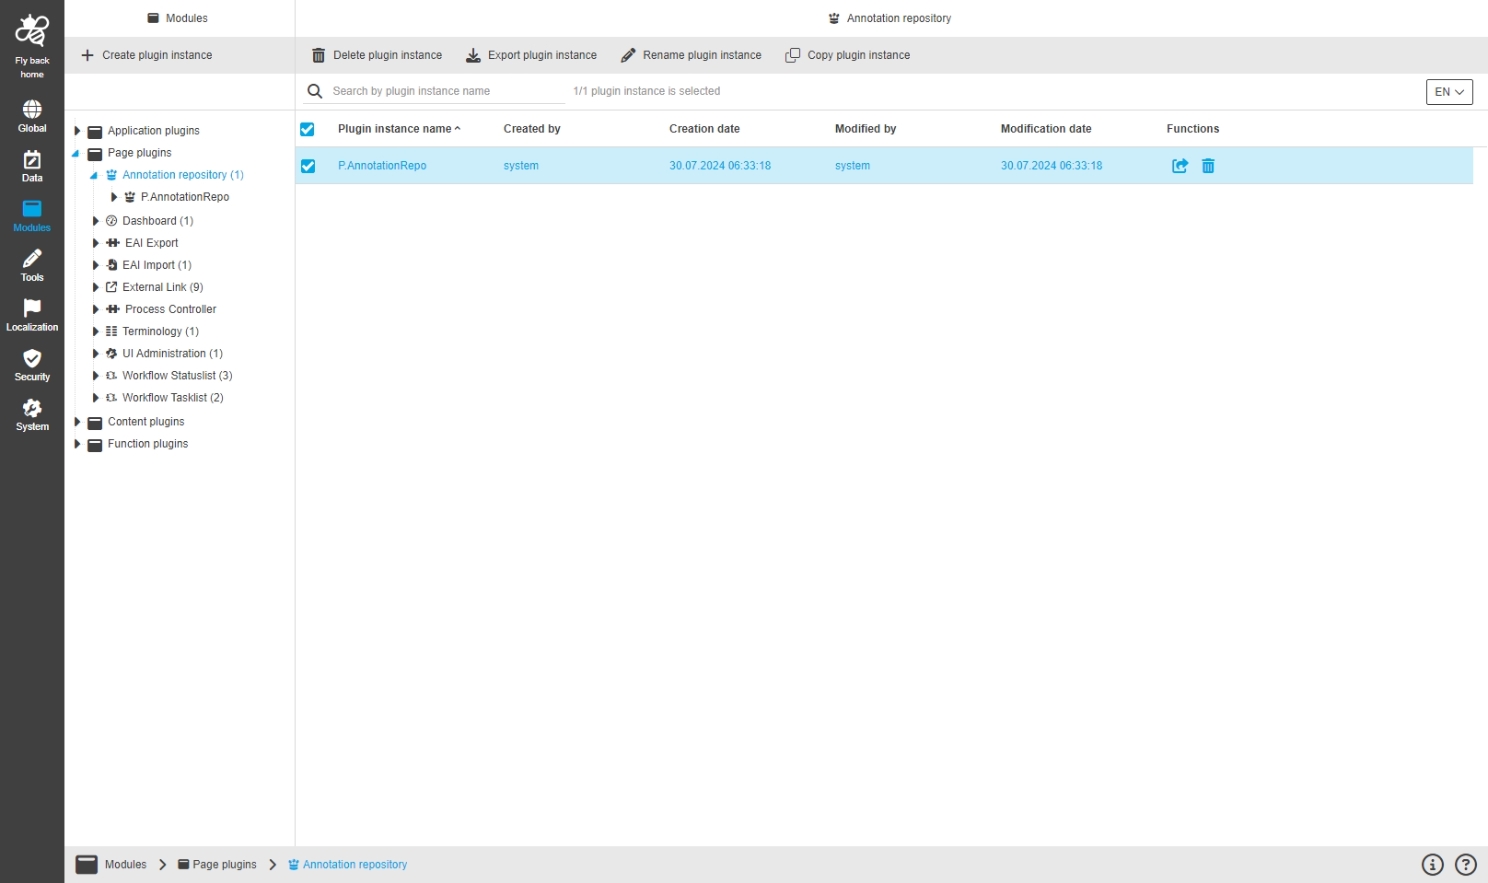
Task: Click the export icon in P.AnnotationRepo row
Action: coord(1180,166)
